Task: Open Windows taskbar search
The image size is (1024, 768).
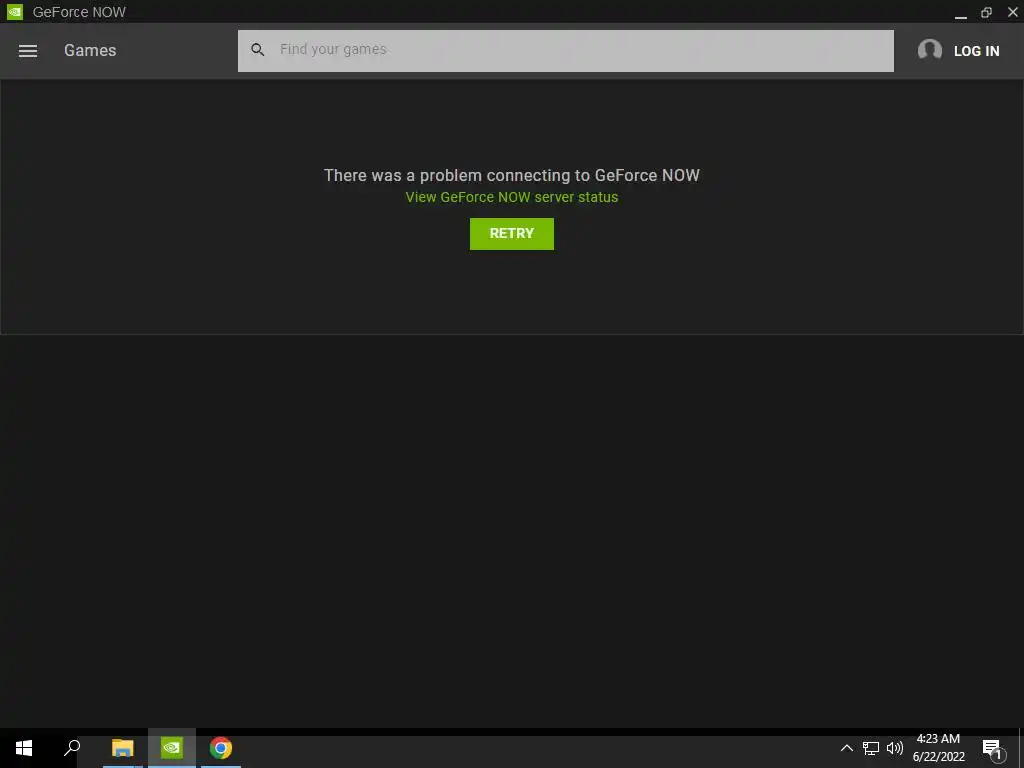Action: (x=72, y=748)
